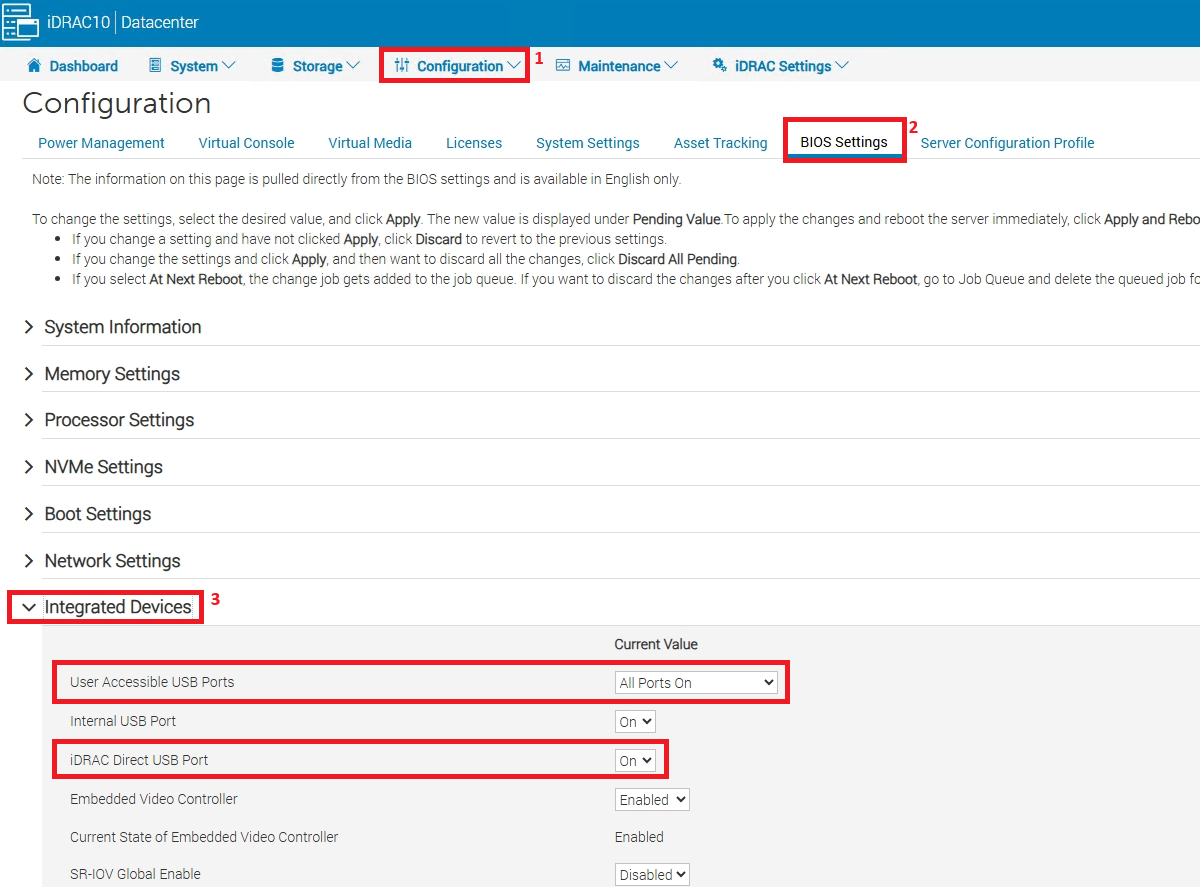Click the Dashboard home icon
This screenshot has width=1200, height=887.
point(35,66)
